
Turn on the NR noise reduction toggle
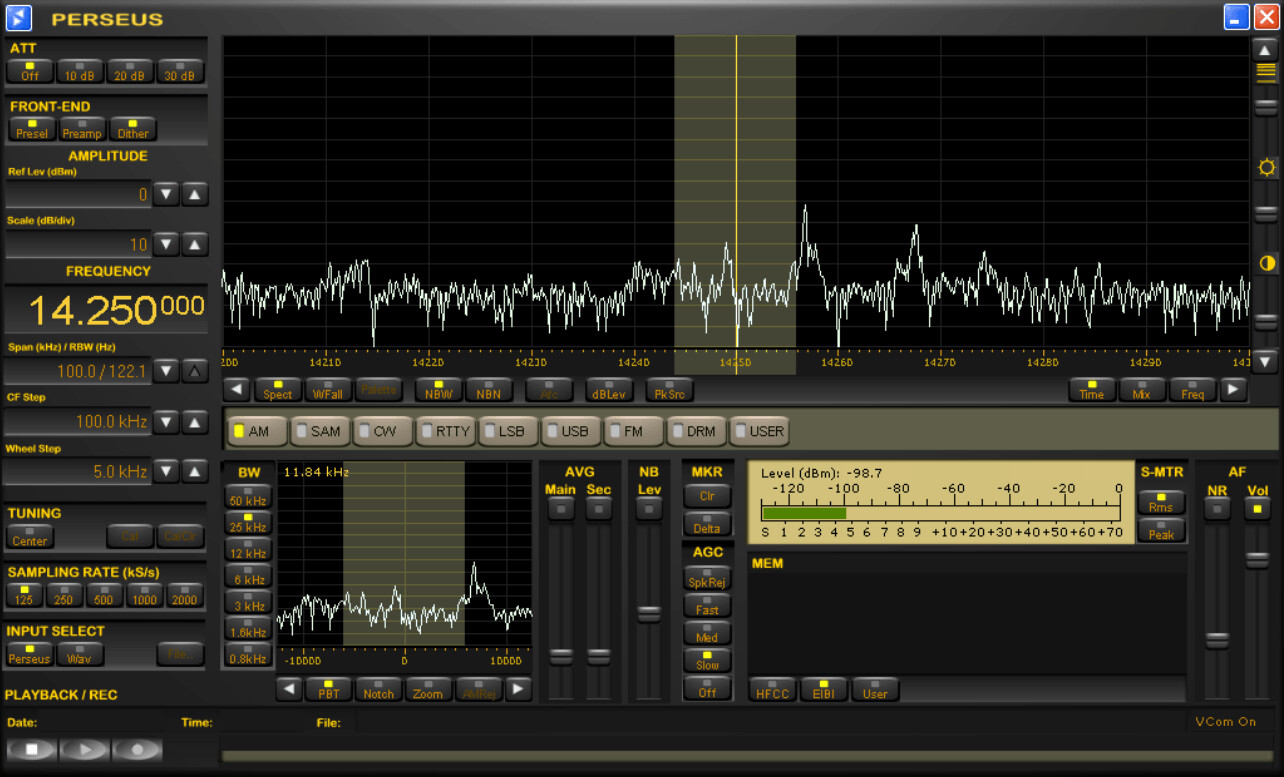[x=1216, y=509]
